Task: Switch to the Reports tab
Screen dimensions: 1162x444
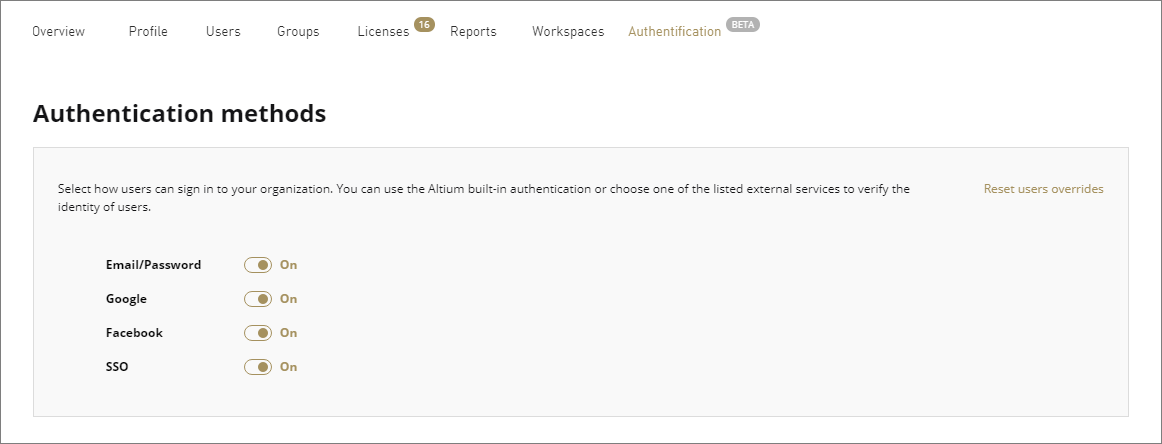Action: point(473,31)
